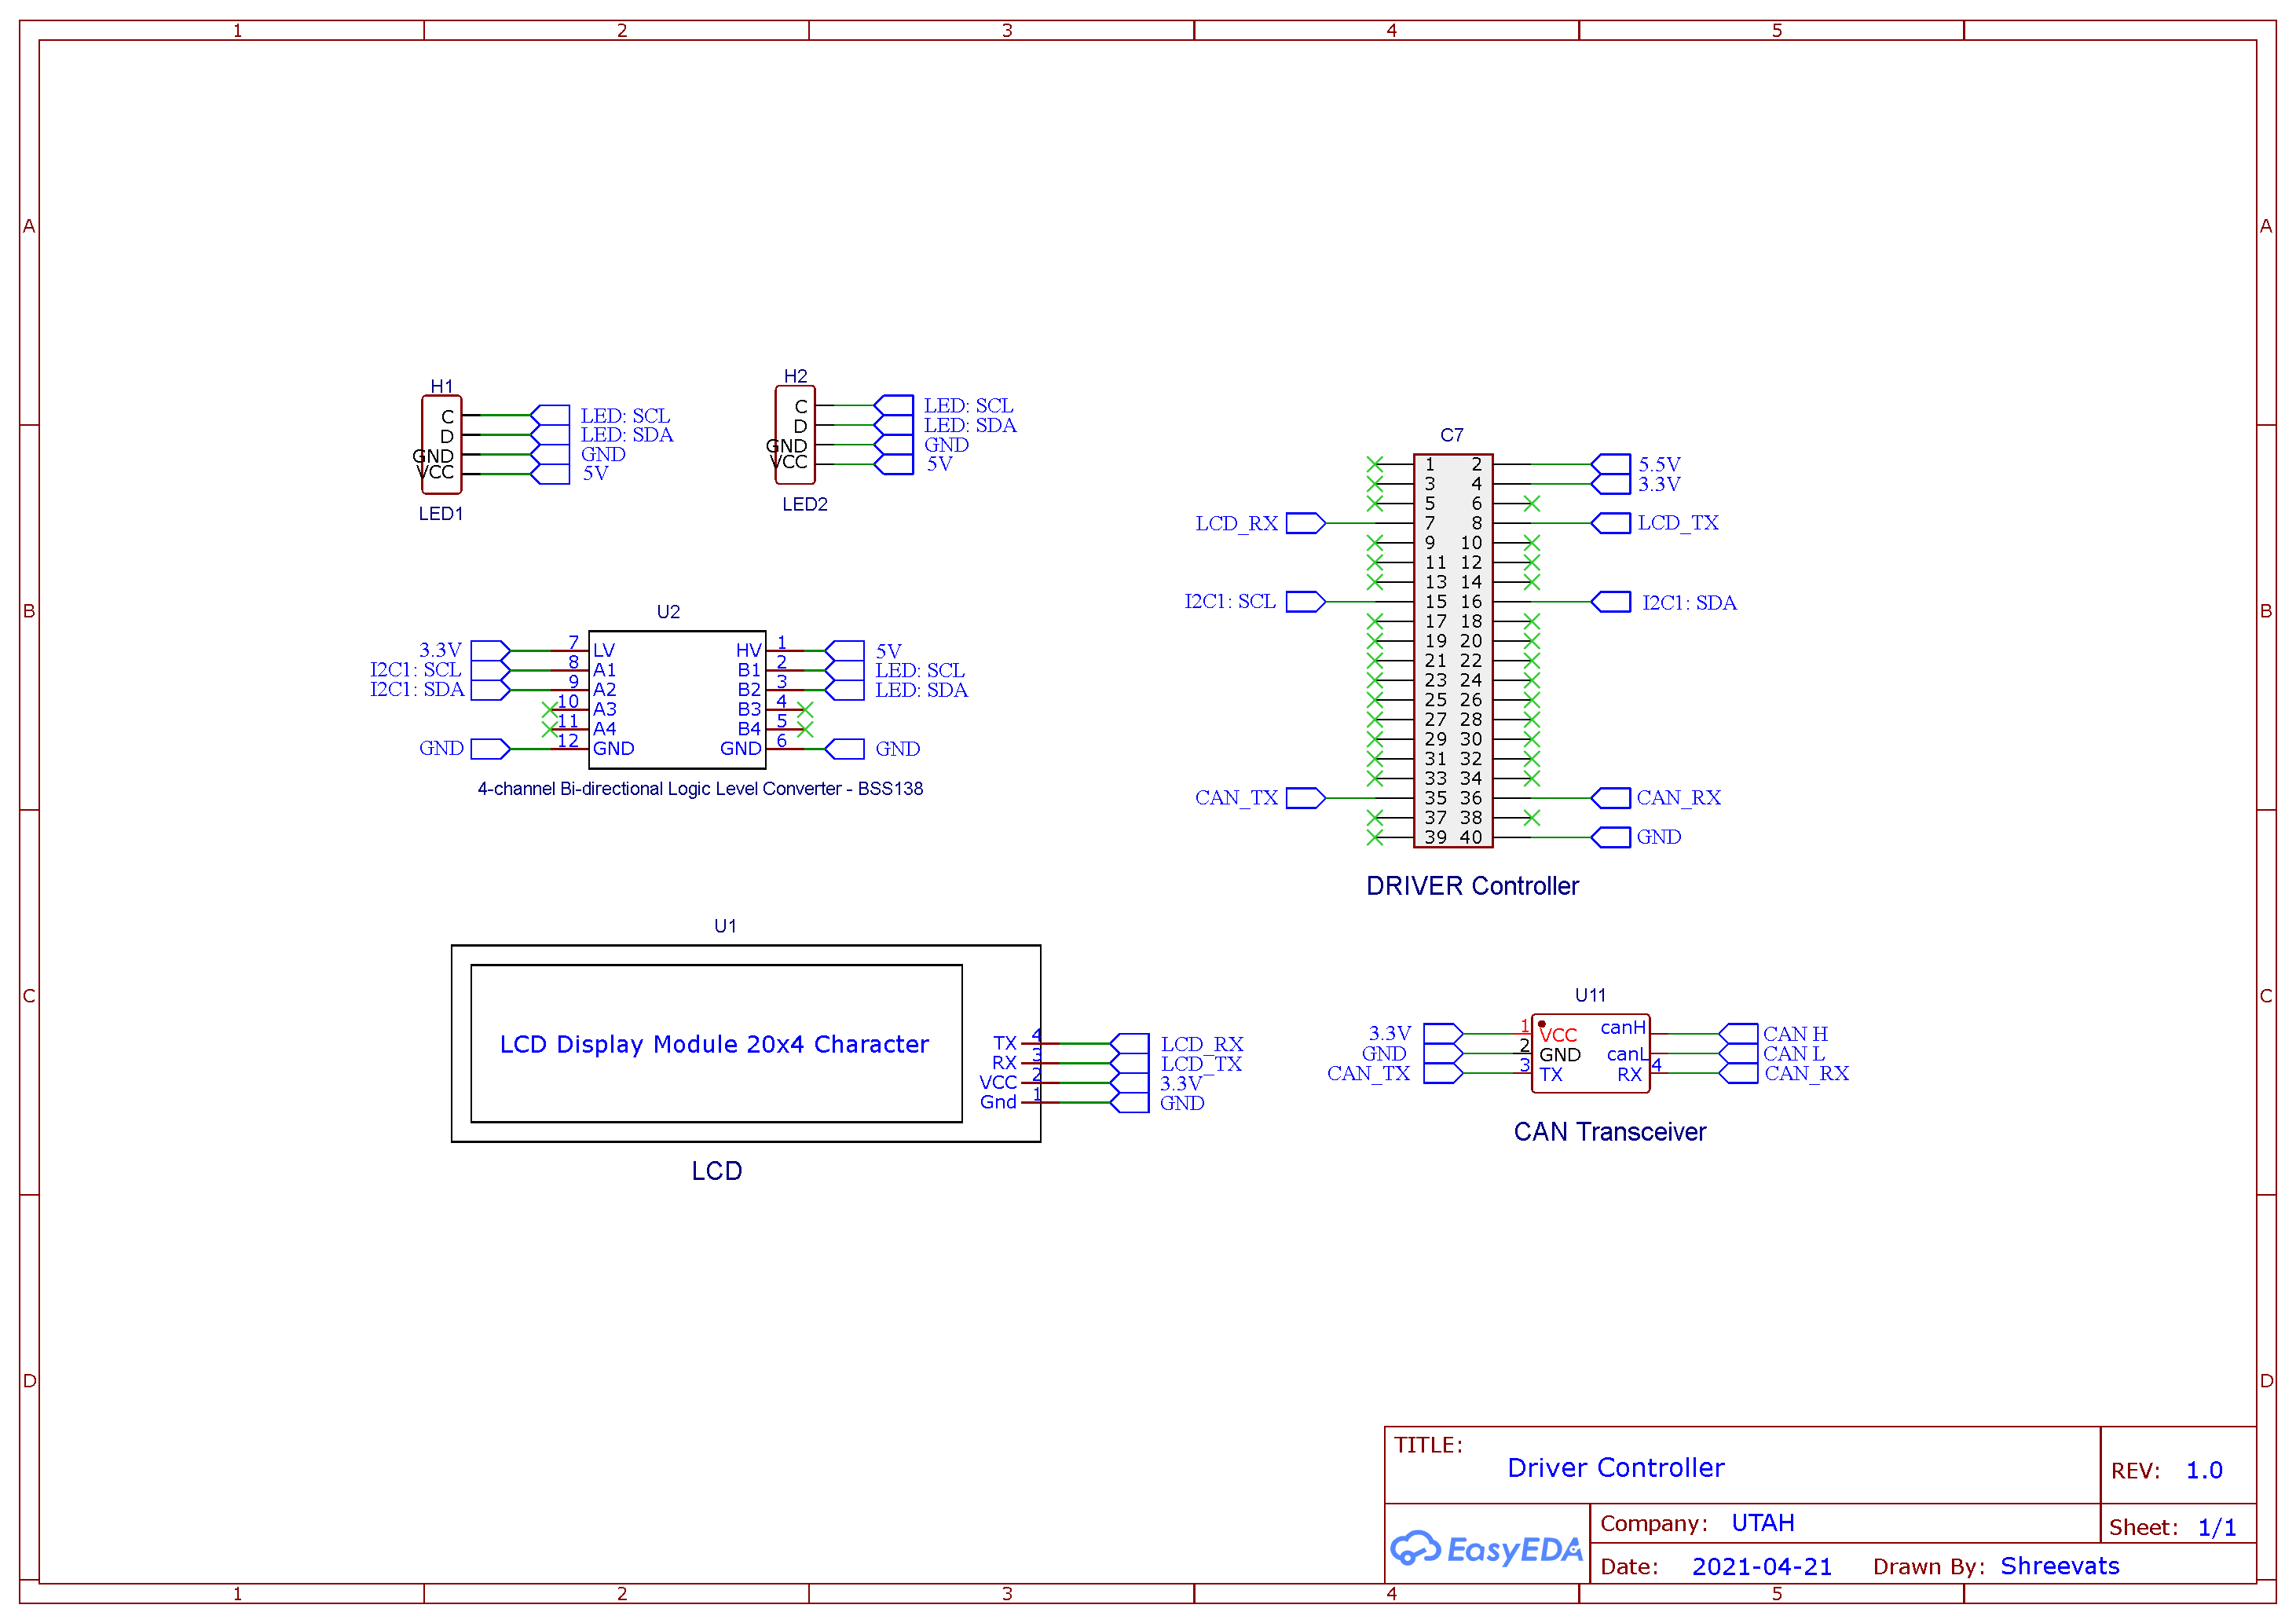This screenshot has width=2296, height=1623.
Task: Click the 5.5V net flag on C7
Action: [1610, 464]
